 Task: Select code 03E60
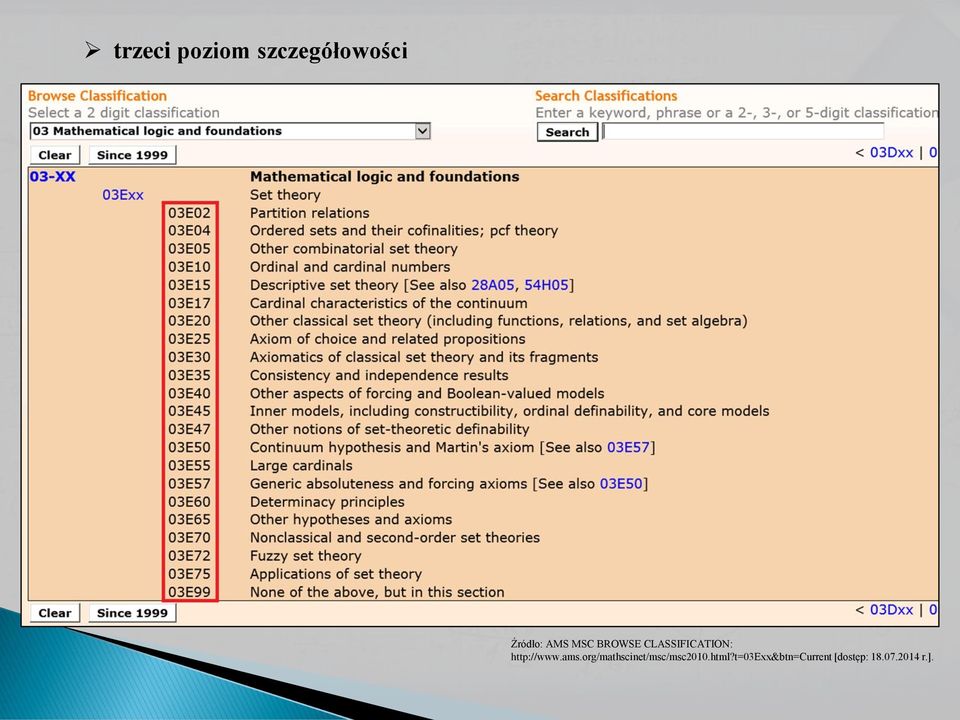click(x=189, y=501)
